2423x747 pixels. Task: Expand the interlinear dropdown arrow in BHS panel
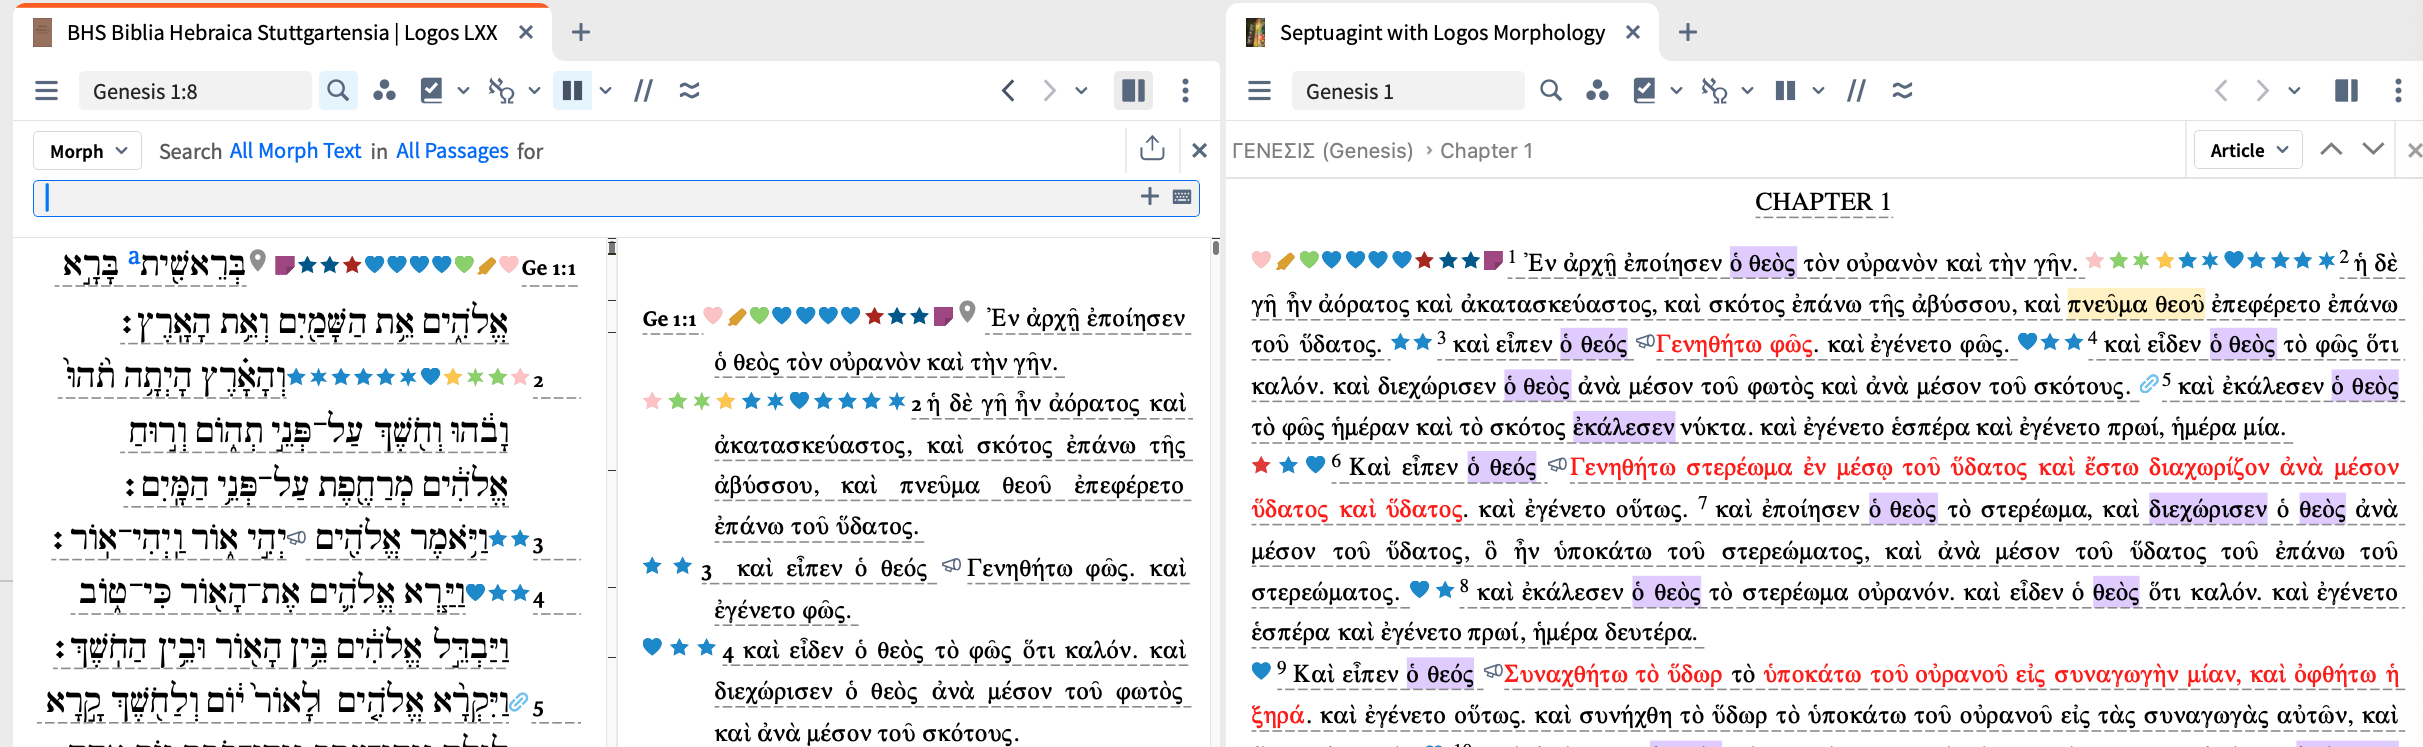pos(534,91)
